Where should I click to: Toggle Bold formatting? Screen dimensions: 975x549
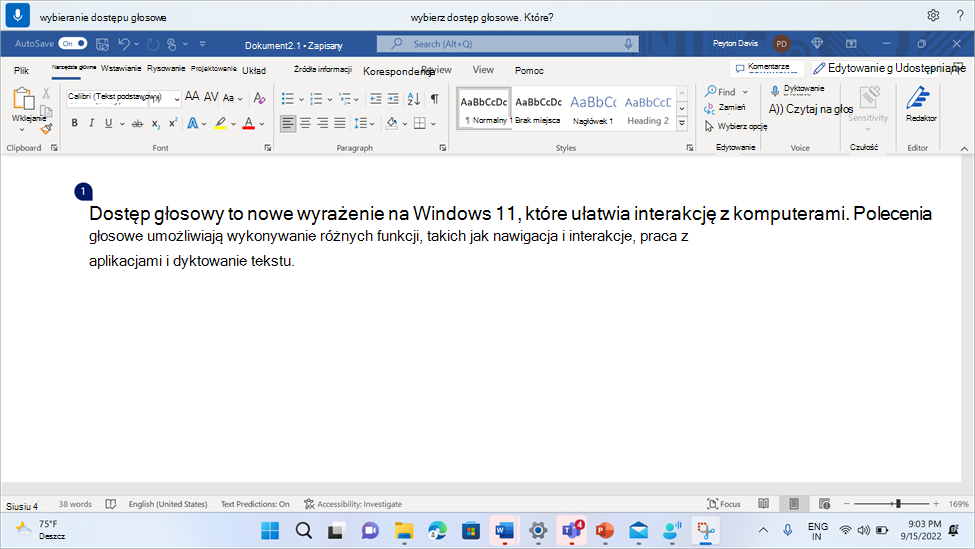(75, 123)
